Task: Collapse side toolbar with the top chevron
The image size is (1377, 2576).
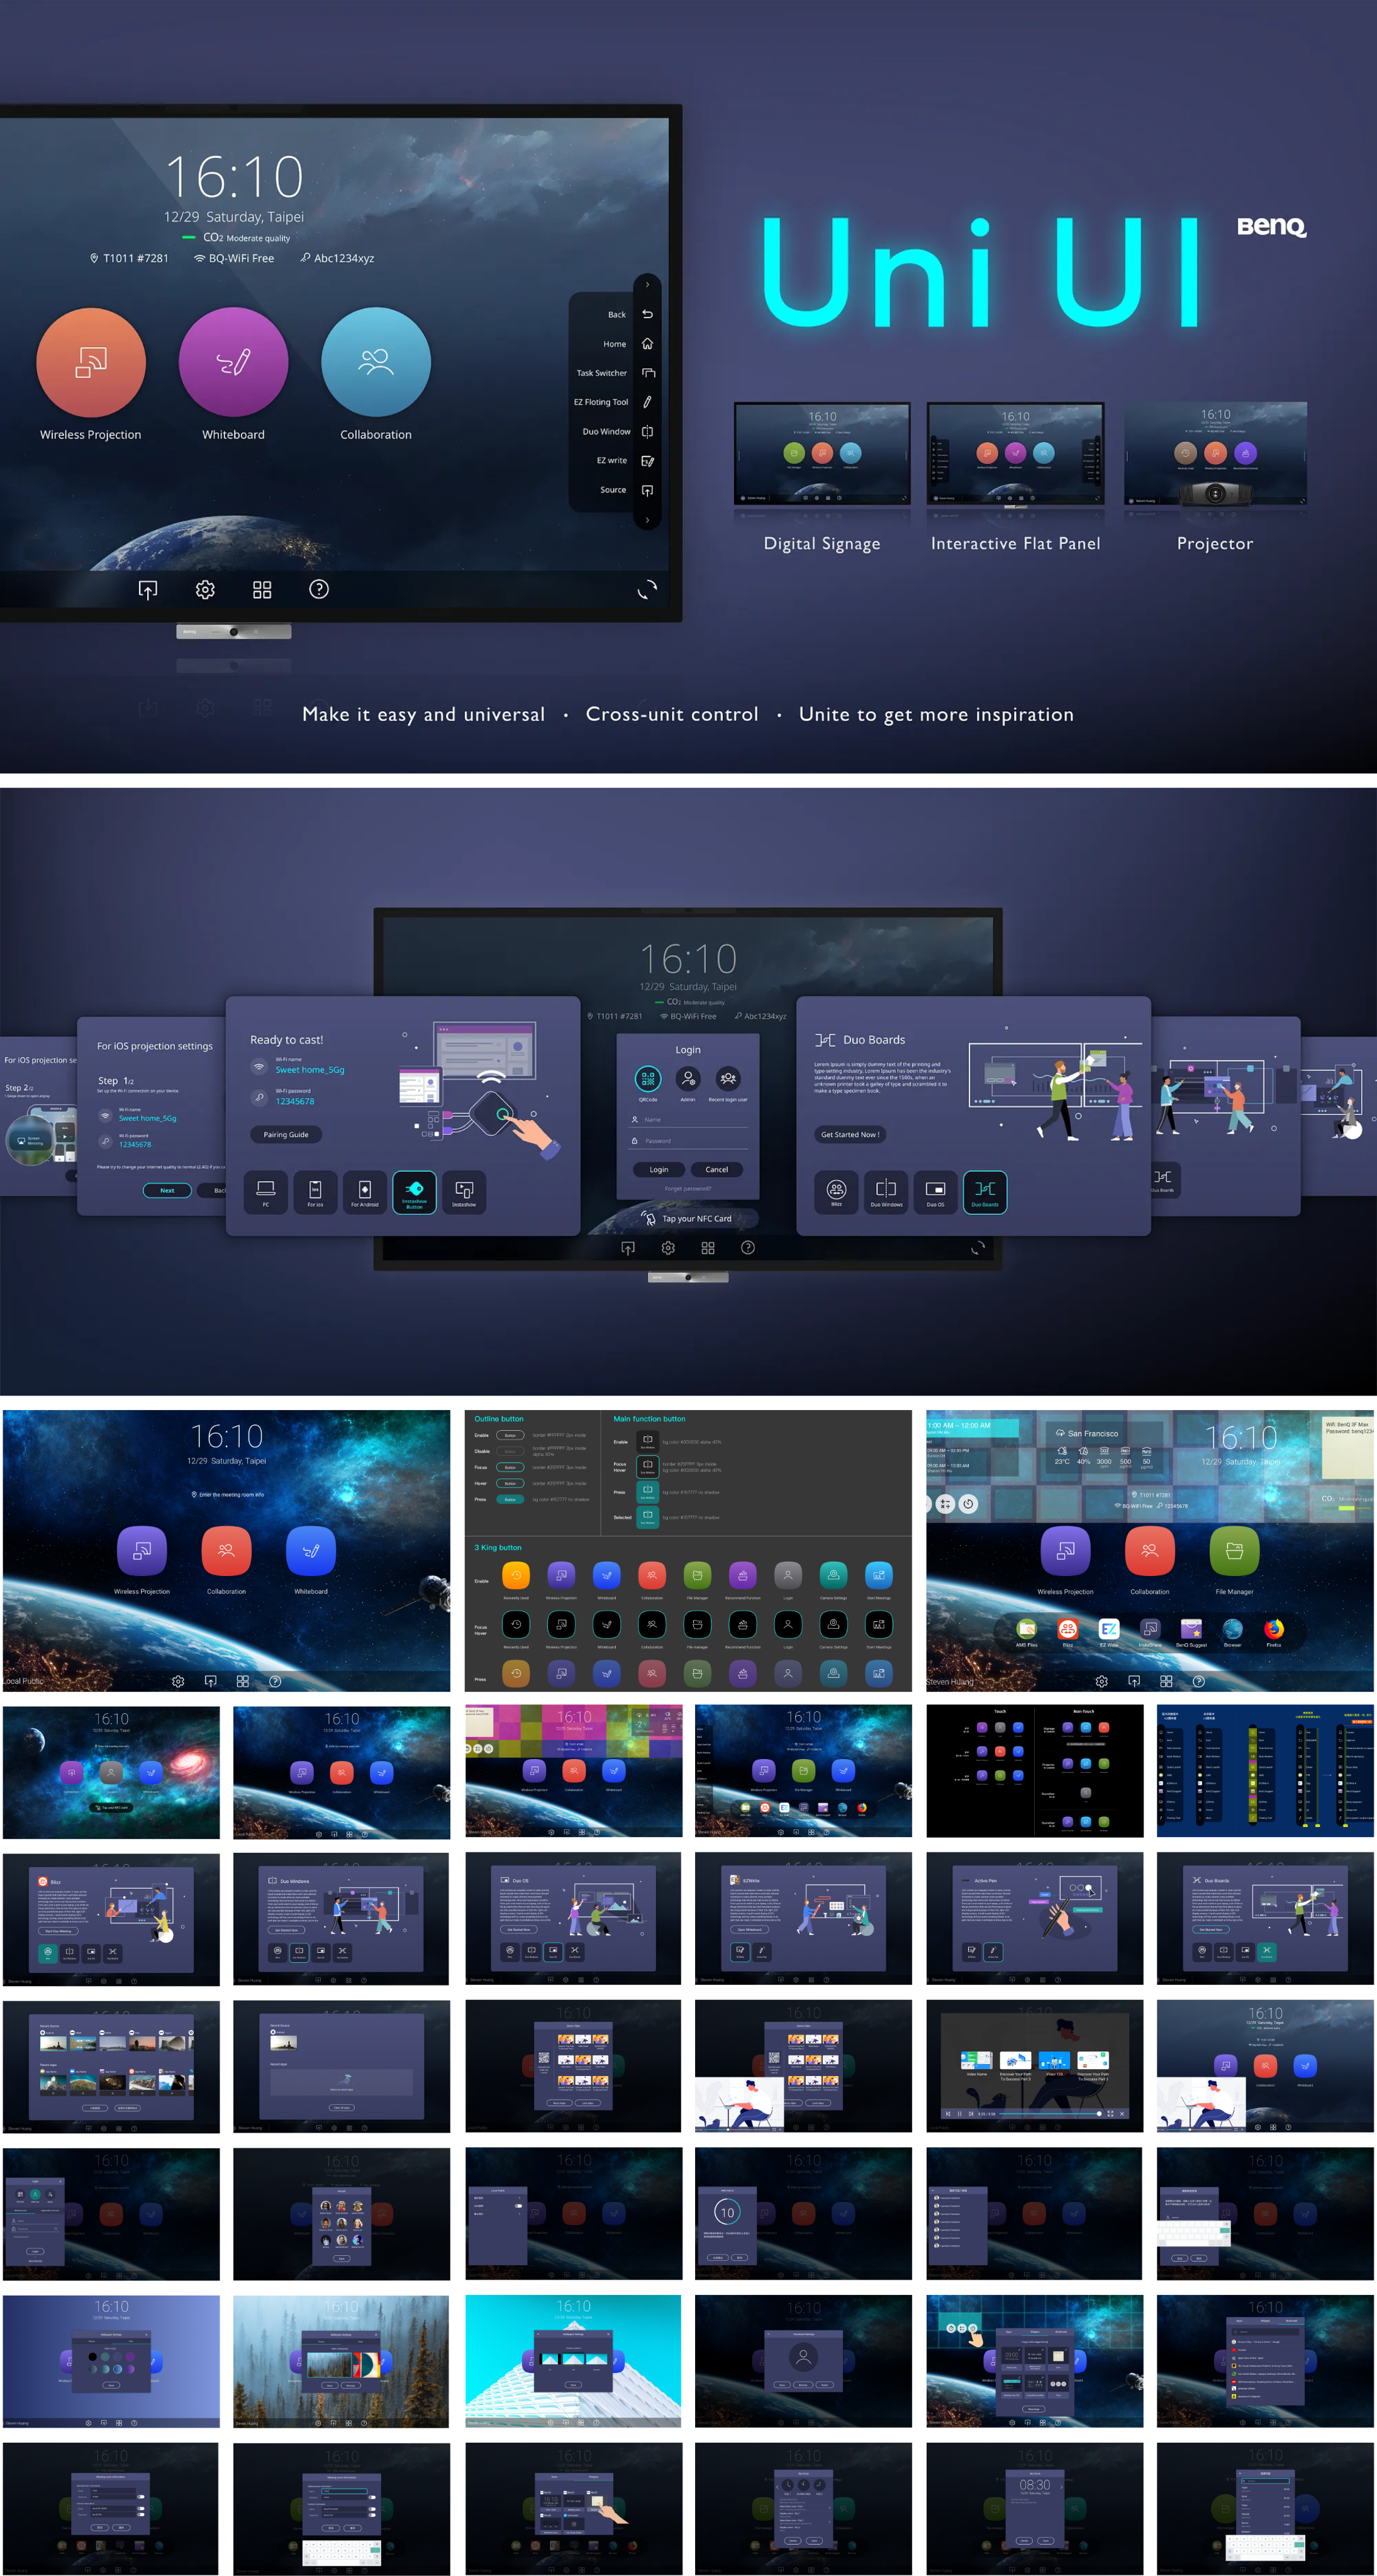Action: point(648,285)
